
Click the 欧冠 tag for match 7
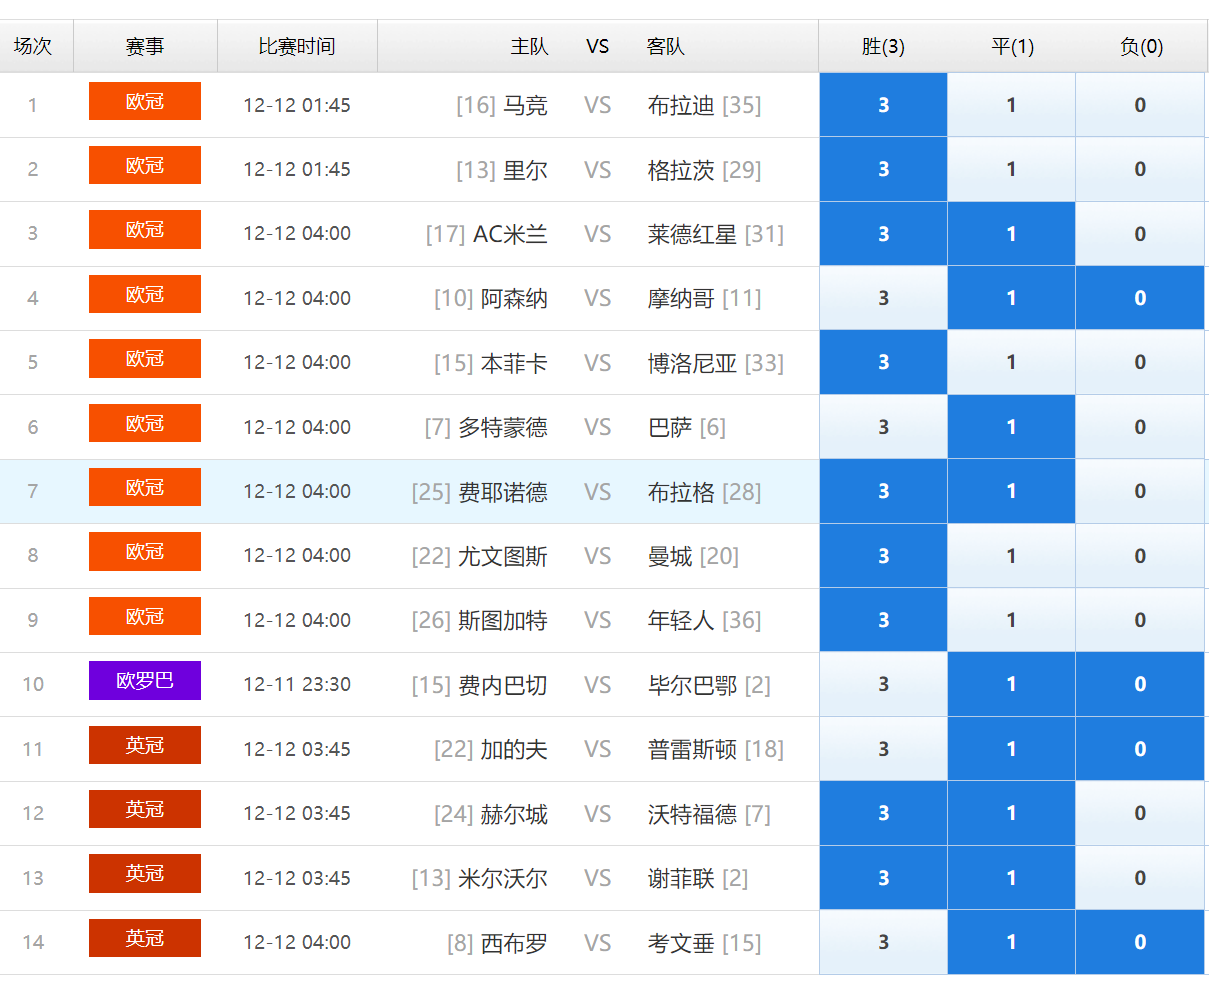145,487
